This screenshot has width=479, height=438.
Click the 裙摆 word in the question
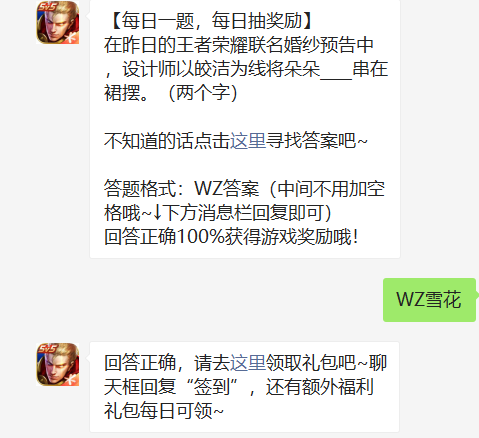(x=122, y=92)
